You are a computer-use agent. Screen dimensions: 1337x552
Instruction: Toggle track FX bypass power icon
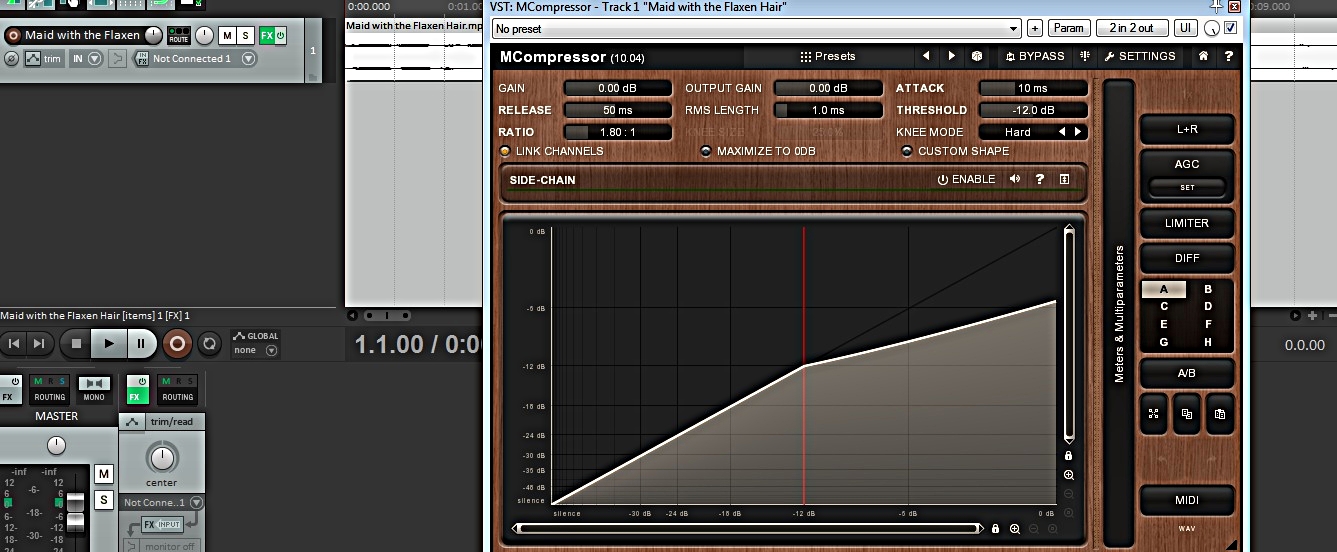(280, 36)
